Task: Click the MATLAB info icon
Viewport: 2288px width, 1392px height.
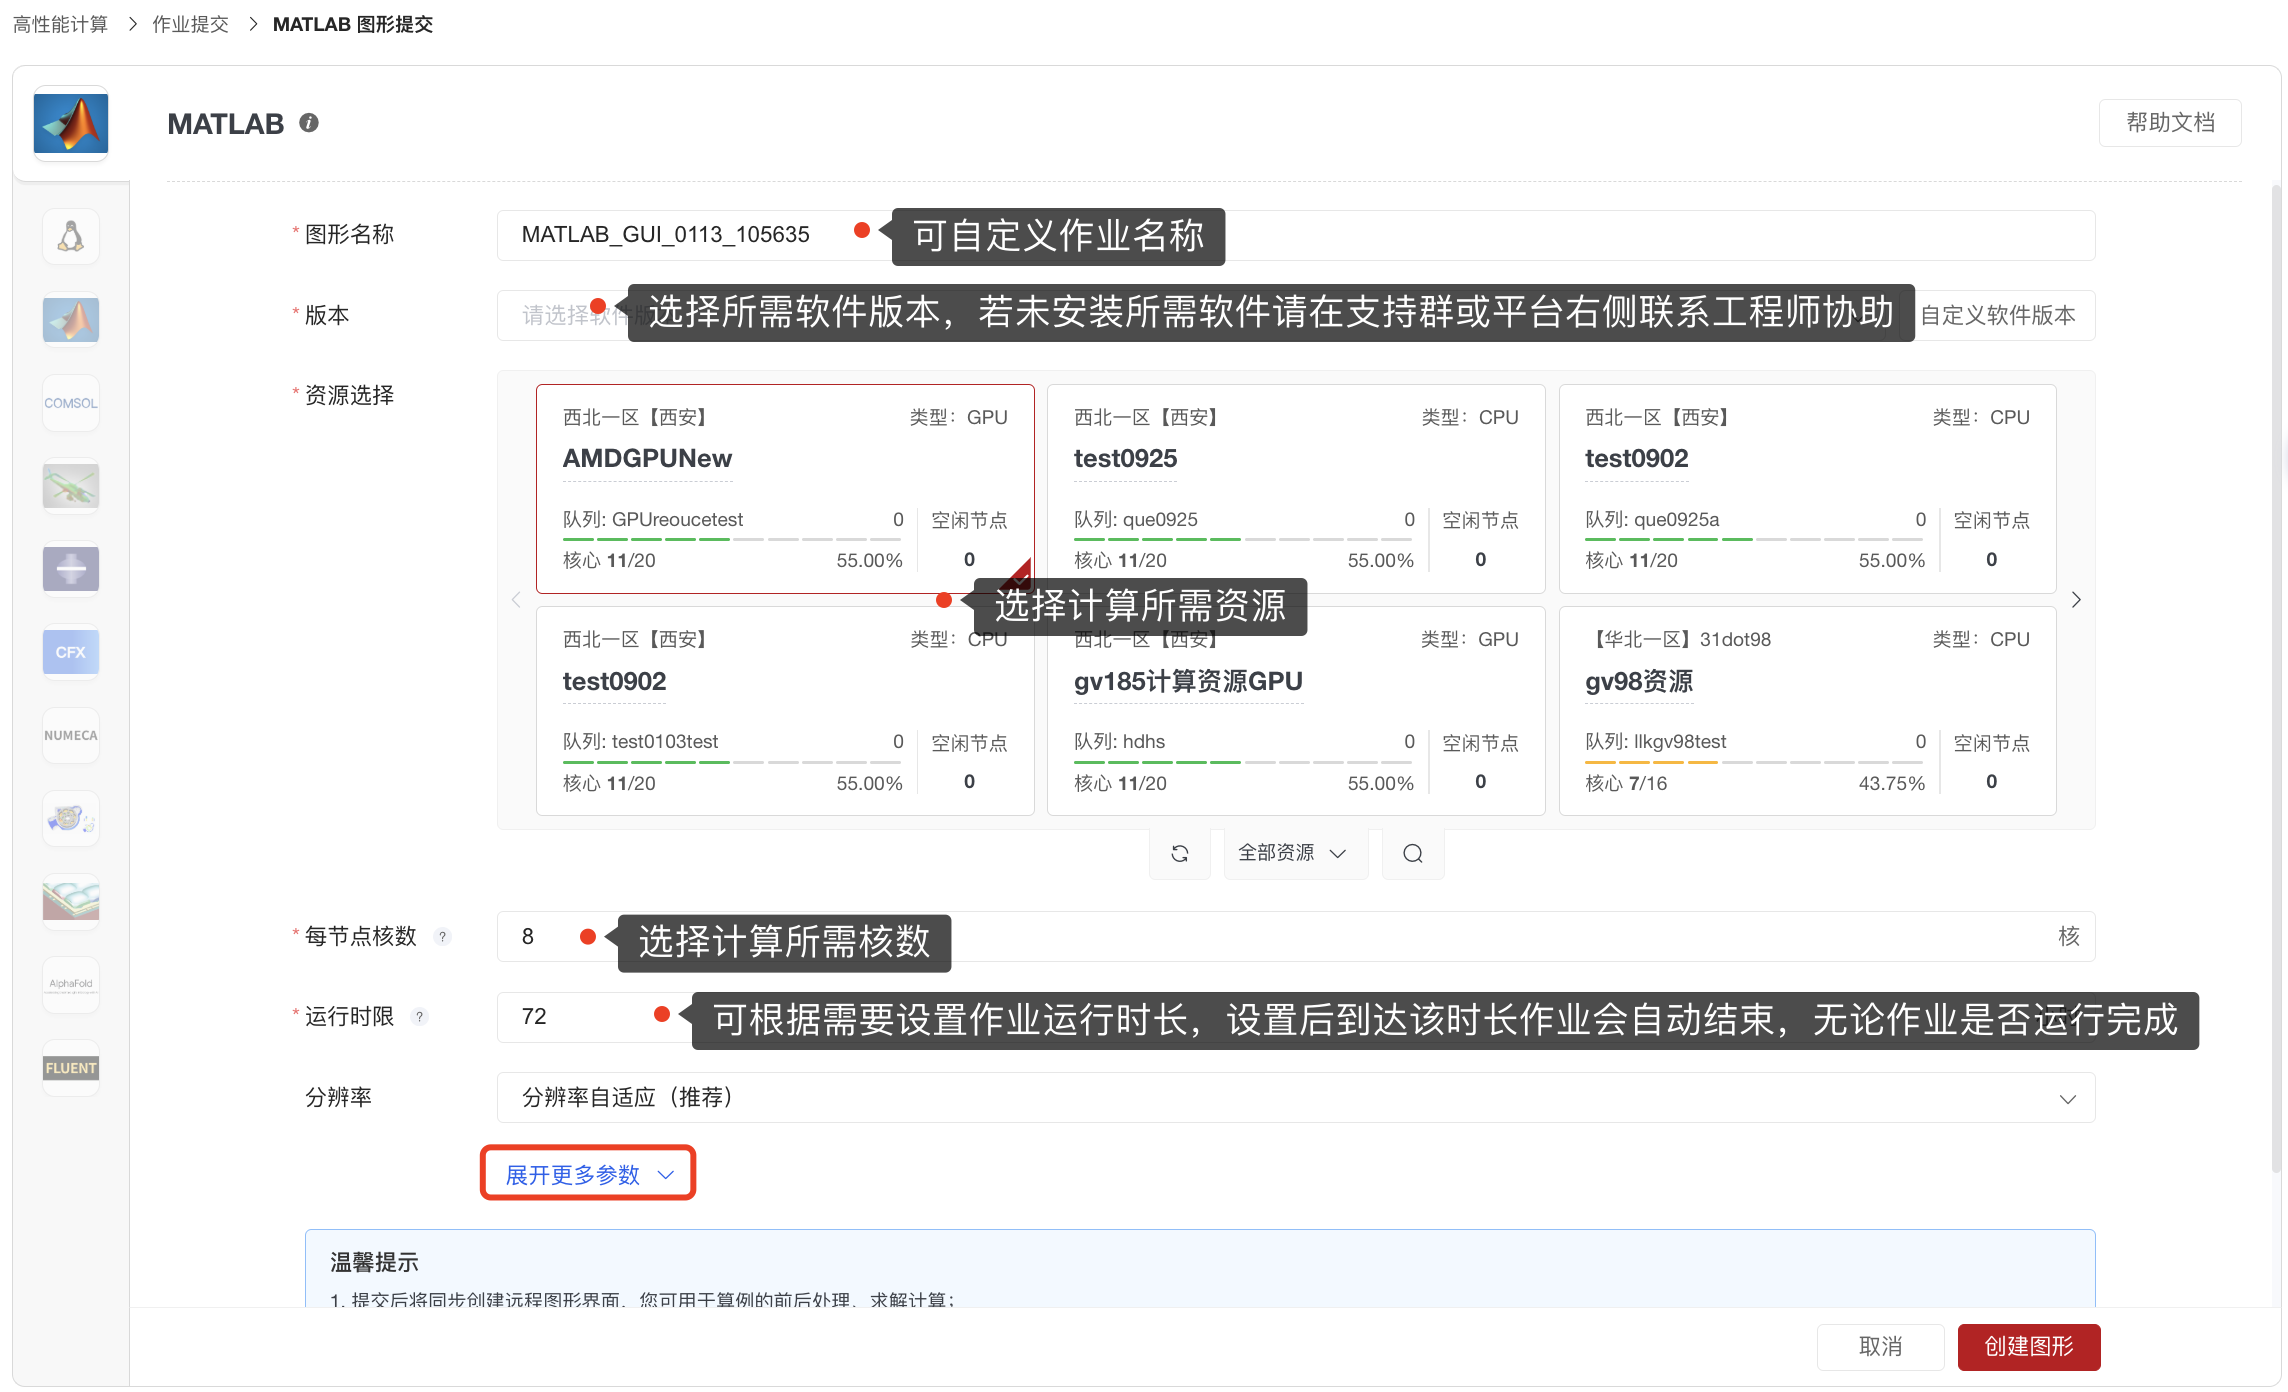Action: pos(309,123)
